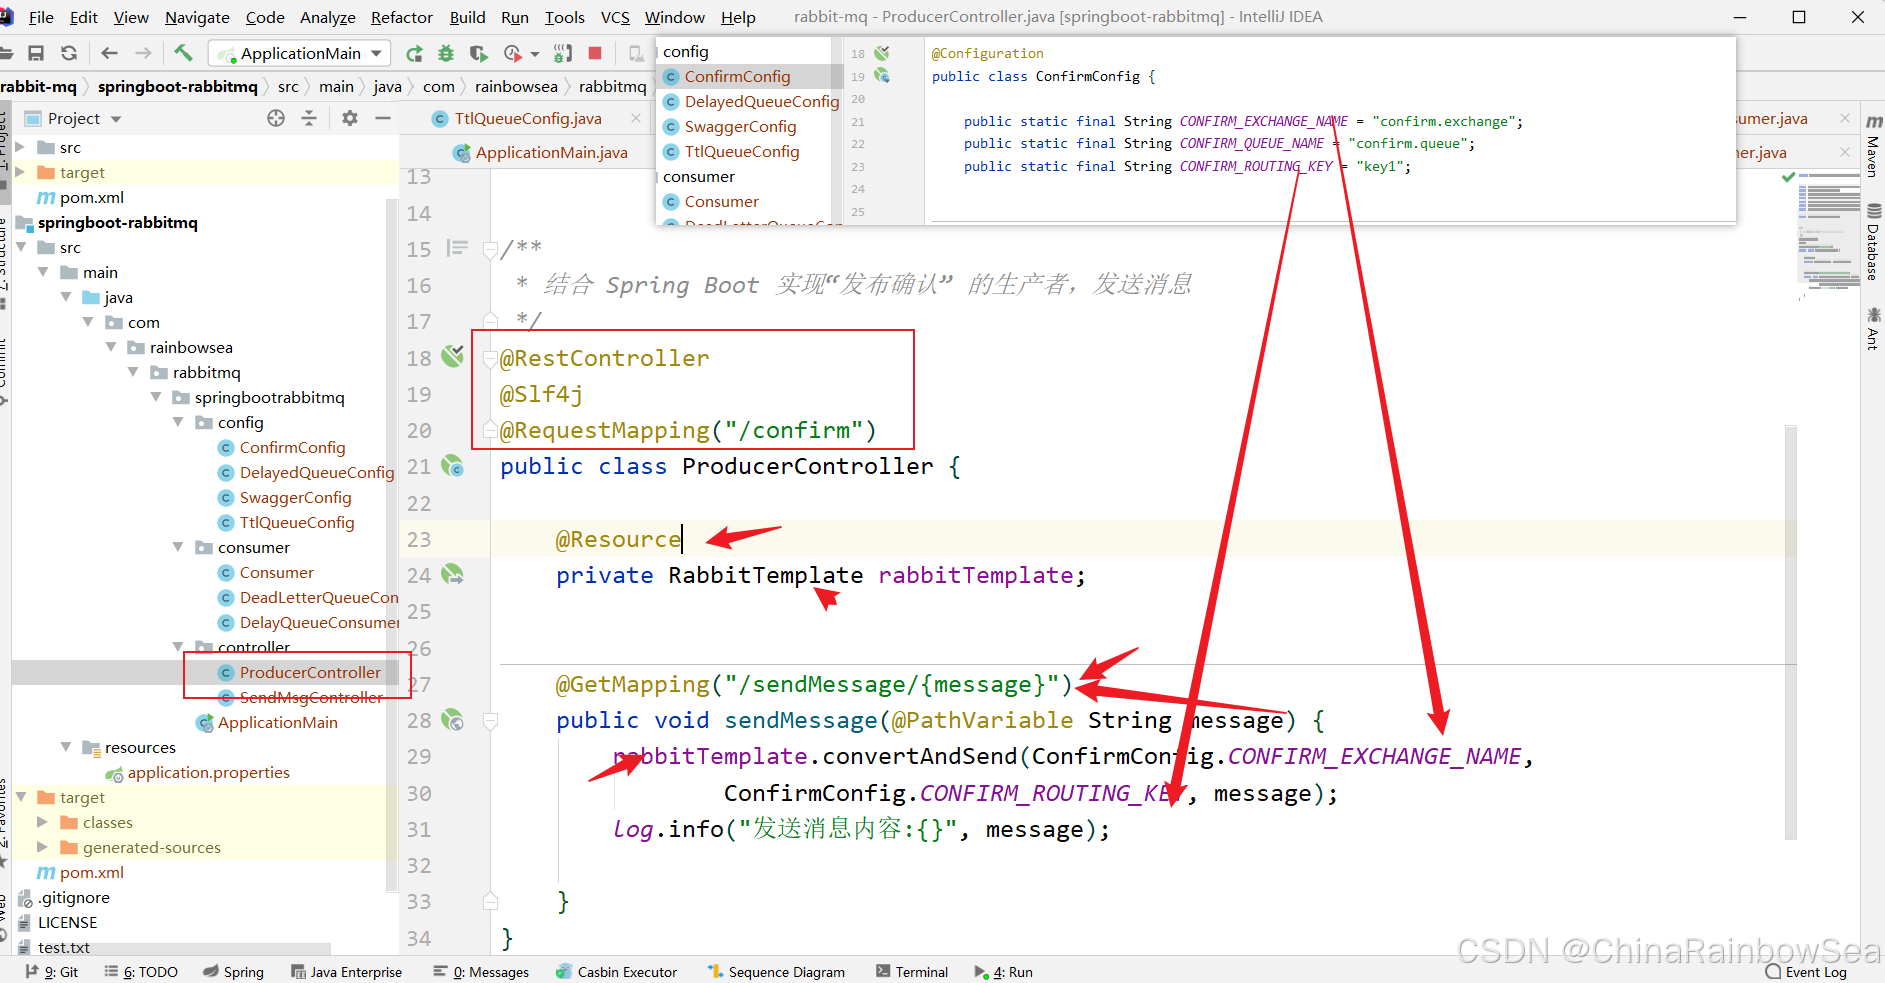Collapse the rainbowsea package
Image resolution: width=1885 pixels, height=983 pixels.
click(x=111, y=347)
